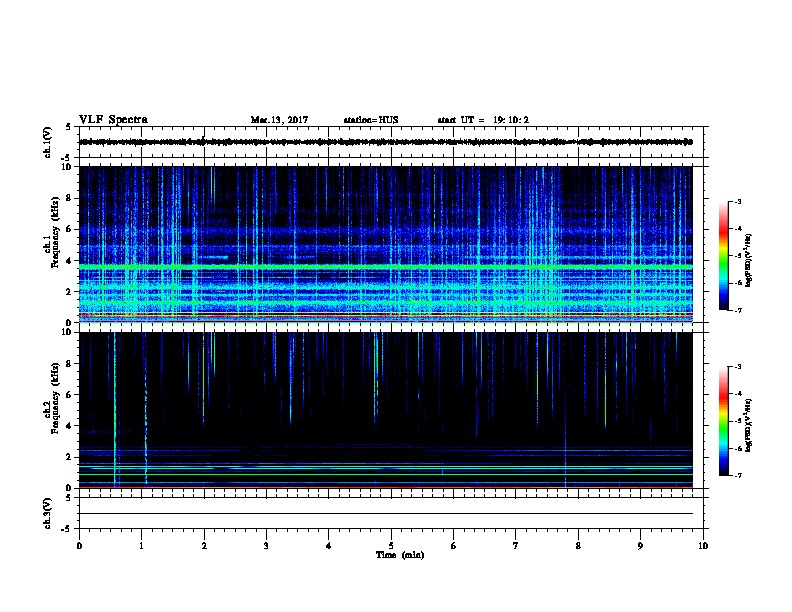Click the ch.2 spectrogram "2" kHz tick label
Image resolution: width=792 pixels, height=612 pixels.
coord(70,457)
